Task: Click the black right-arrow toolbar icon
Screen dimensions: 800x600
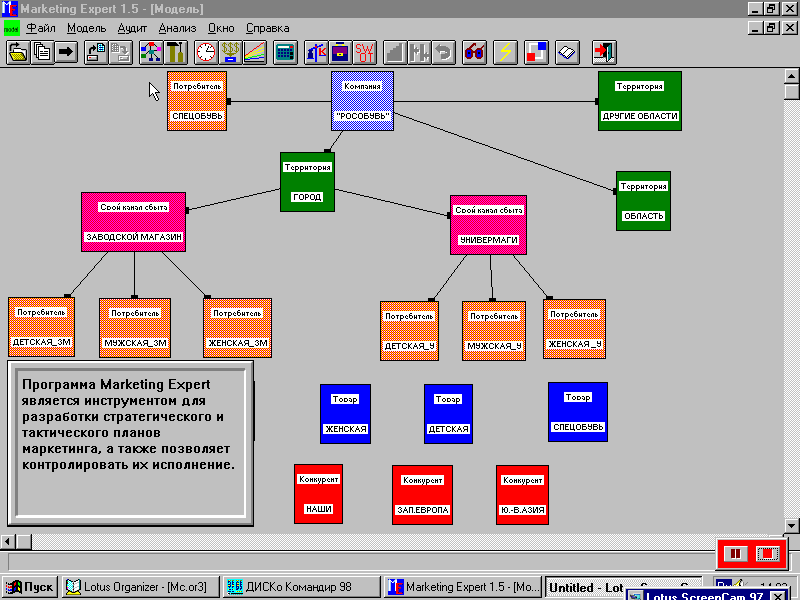Action: (x=66, y=52)
